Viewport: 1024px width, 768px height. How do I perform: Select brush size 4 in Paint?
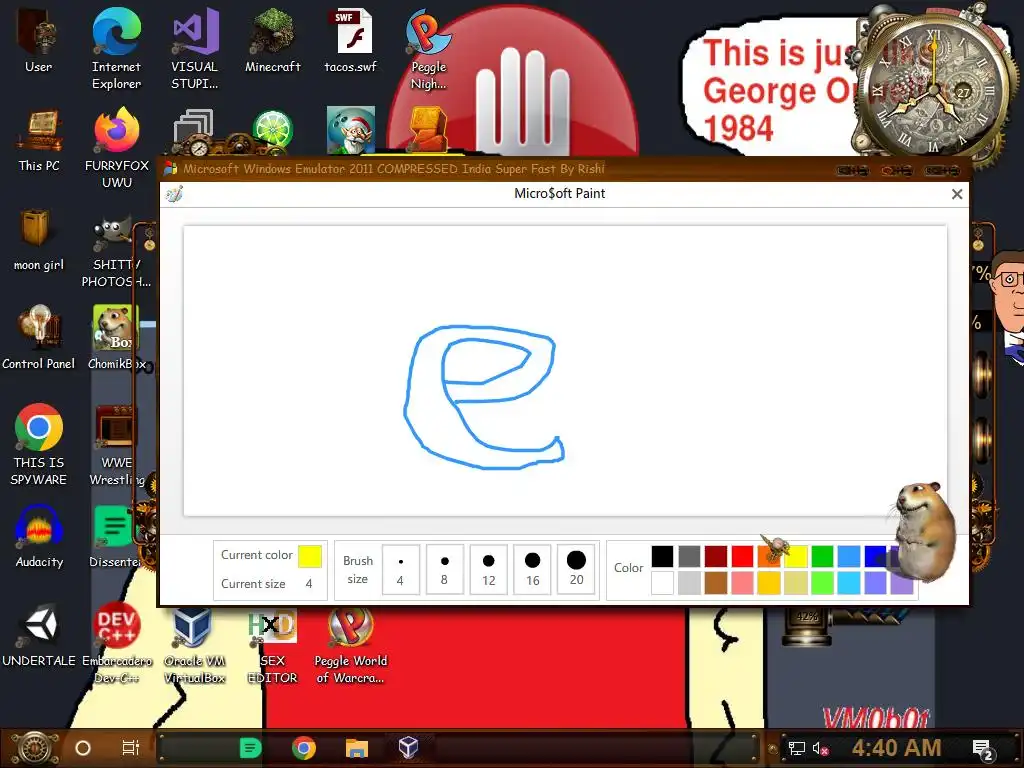point(400,569)
